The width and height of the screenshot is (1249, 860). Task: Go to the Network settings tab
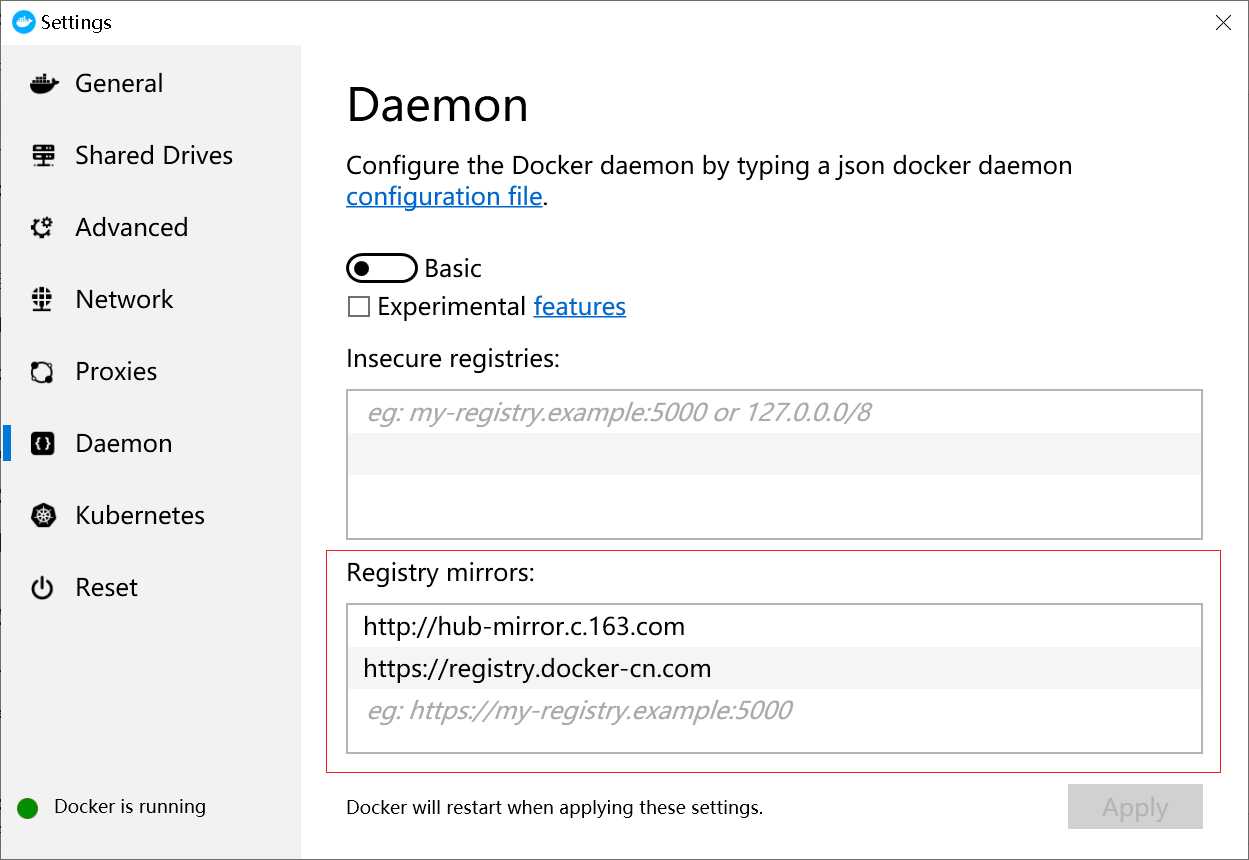(x=124, y=300)
